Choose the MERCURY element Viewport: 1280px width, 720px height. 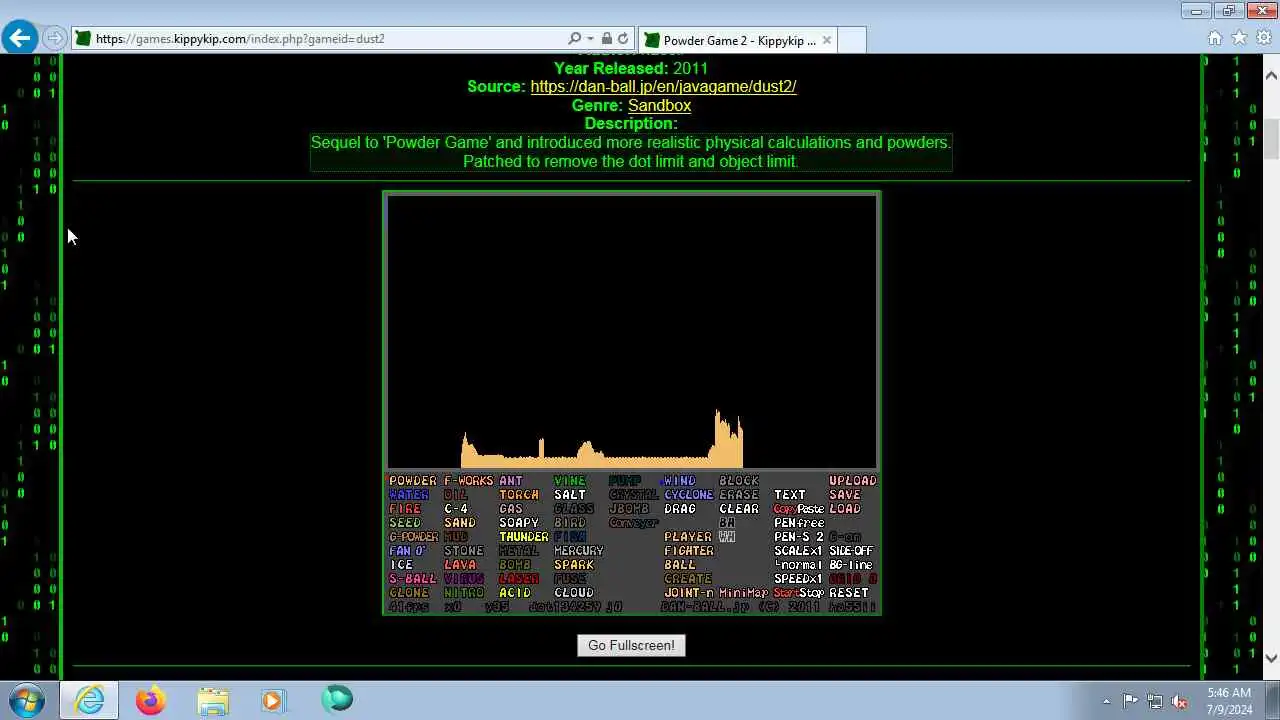coord(579,551)
